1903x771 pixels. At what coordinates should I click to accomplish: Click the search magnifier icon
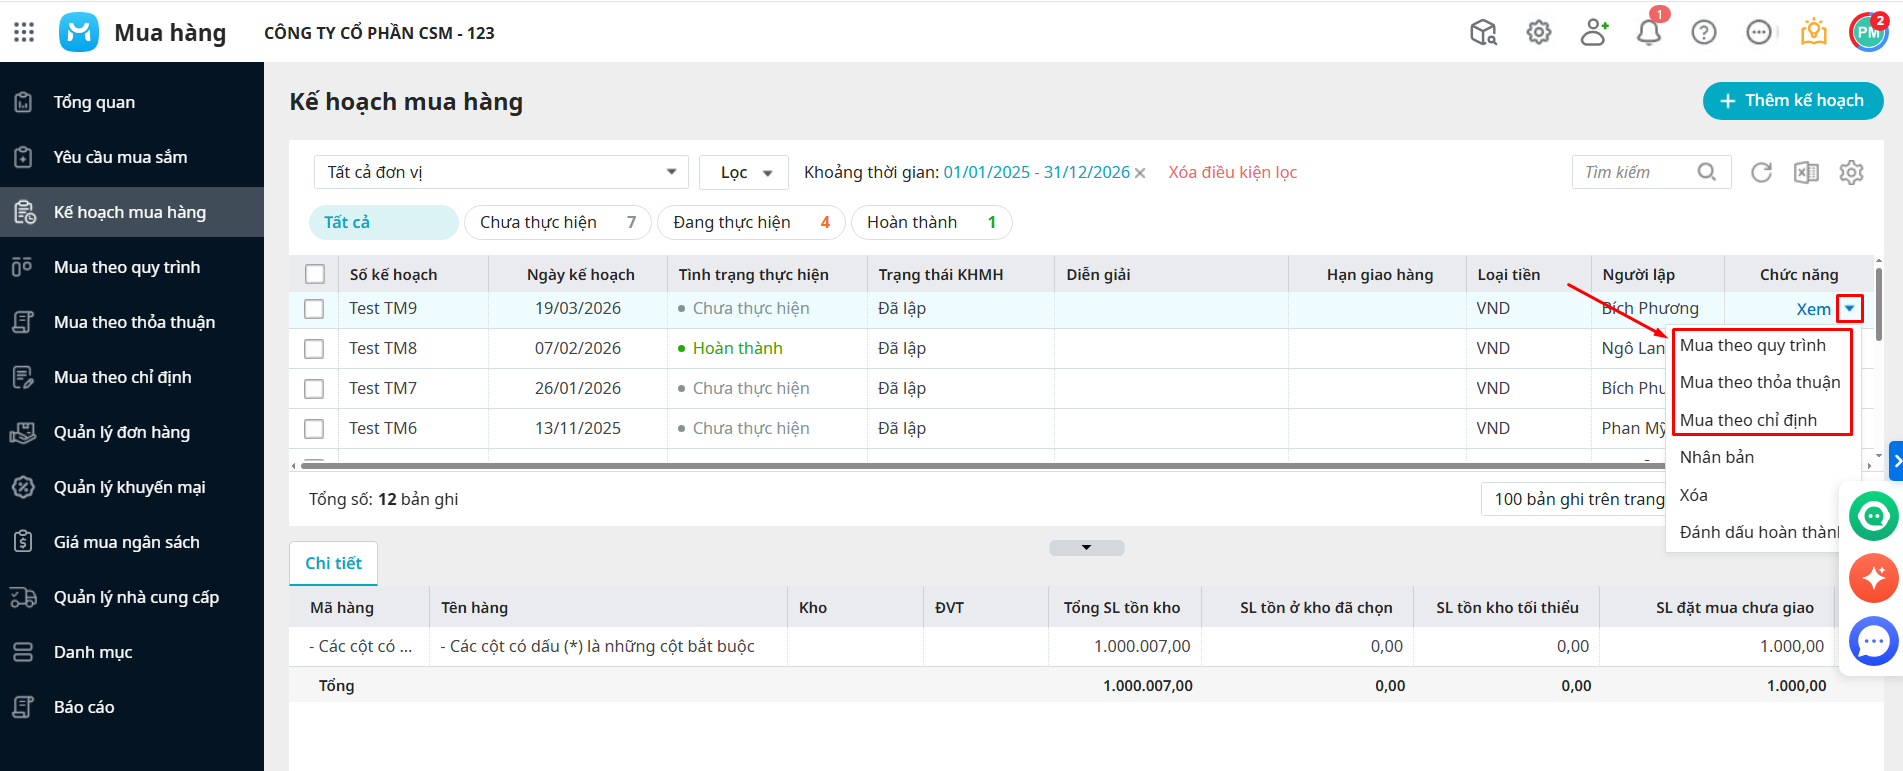click(1707, 172)
